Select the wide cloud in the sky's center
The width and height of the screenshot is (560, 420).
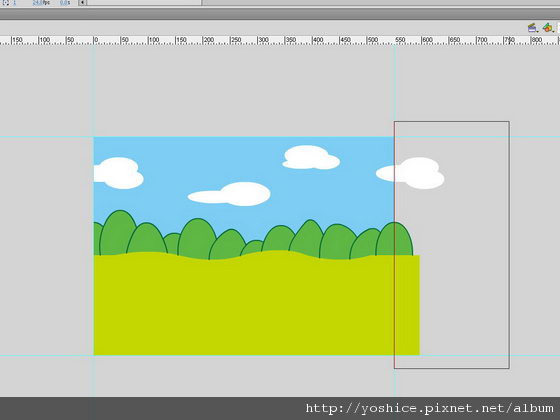[229, 194]
